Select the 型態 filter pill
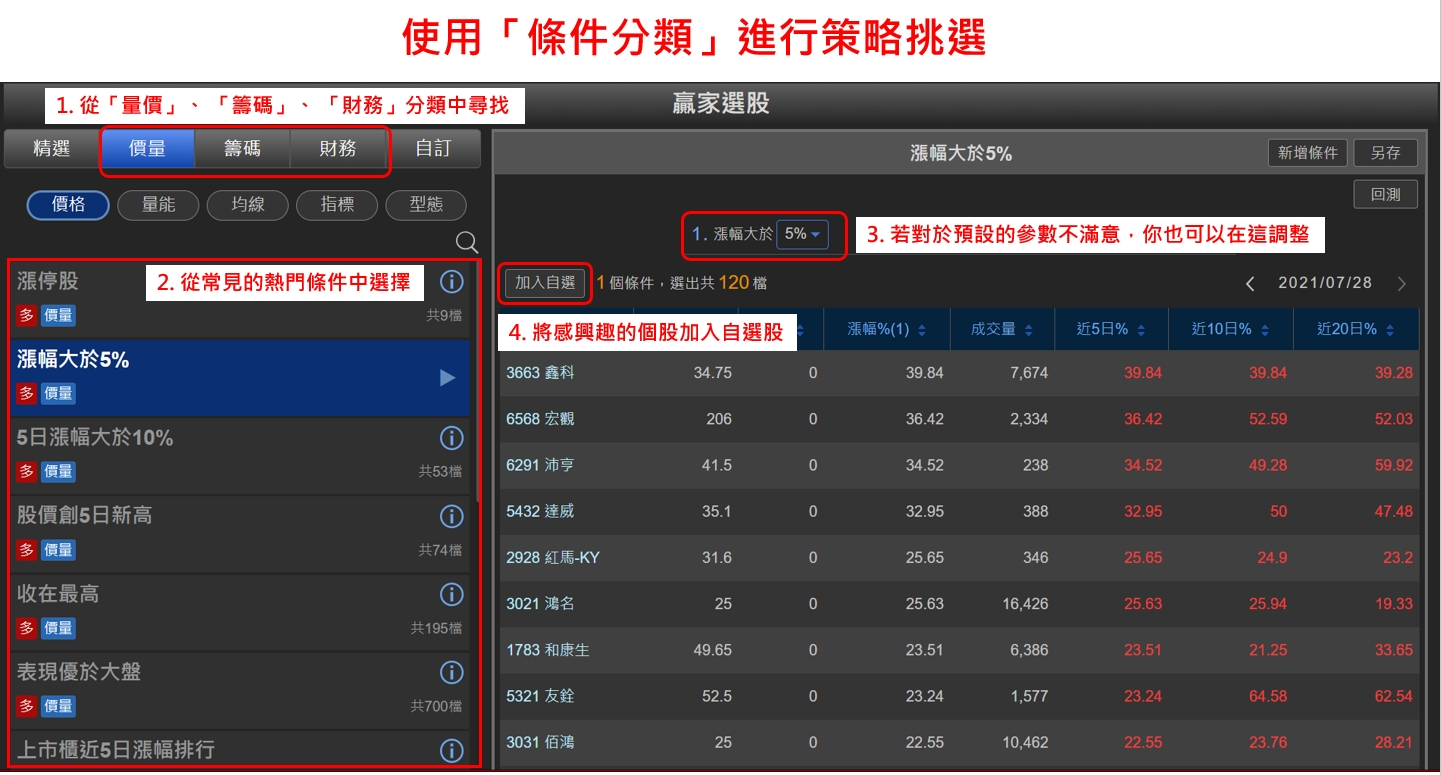 coord(426,205)
